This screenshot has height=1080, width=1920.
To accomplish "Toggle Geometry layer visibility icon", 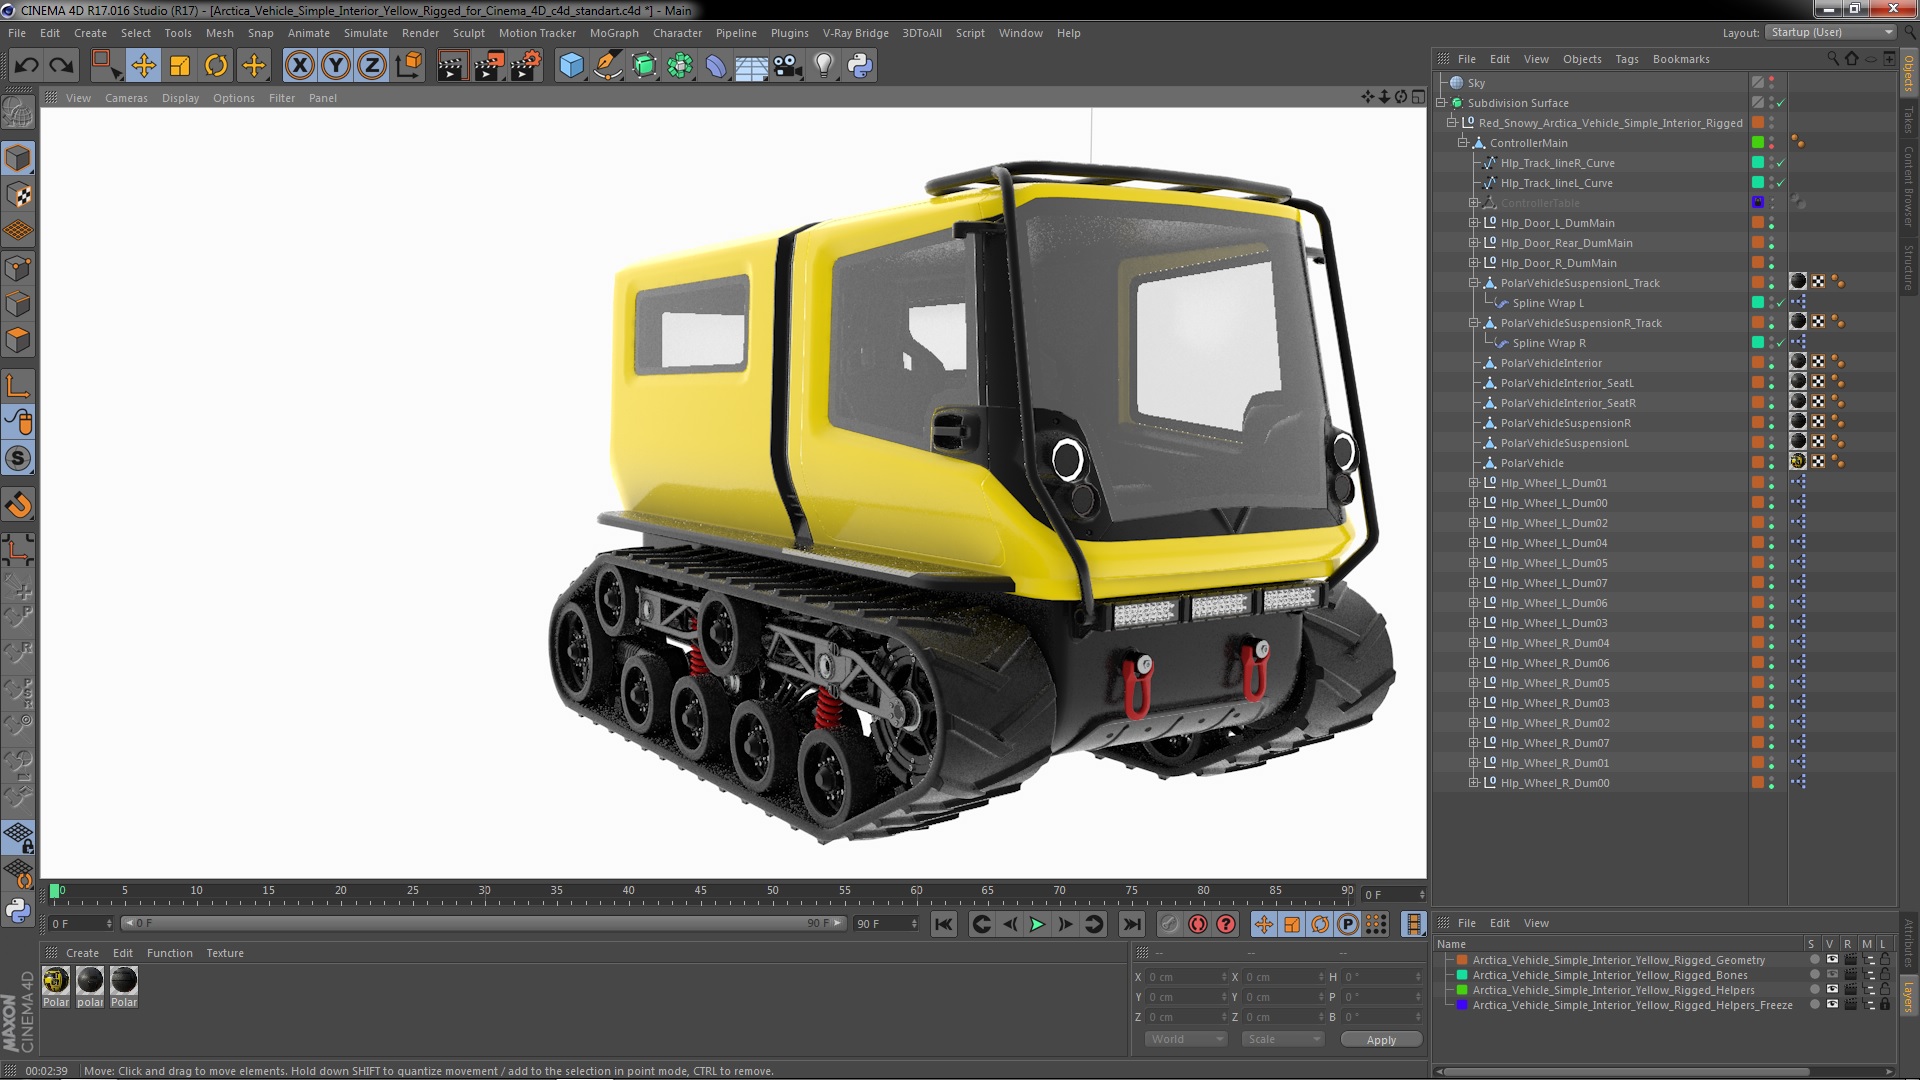I will (1832, 960).
